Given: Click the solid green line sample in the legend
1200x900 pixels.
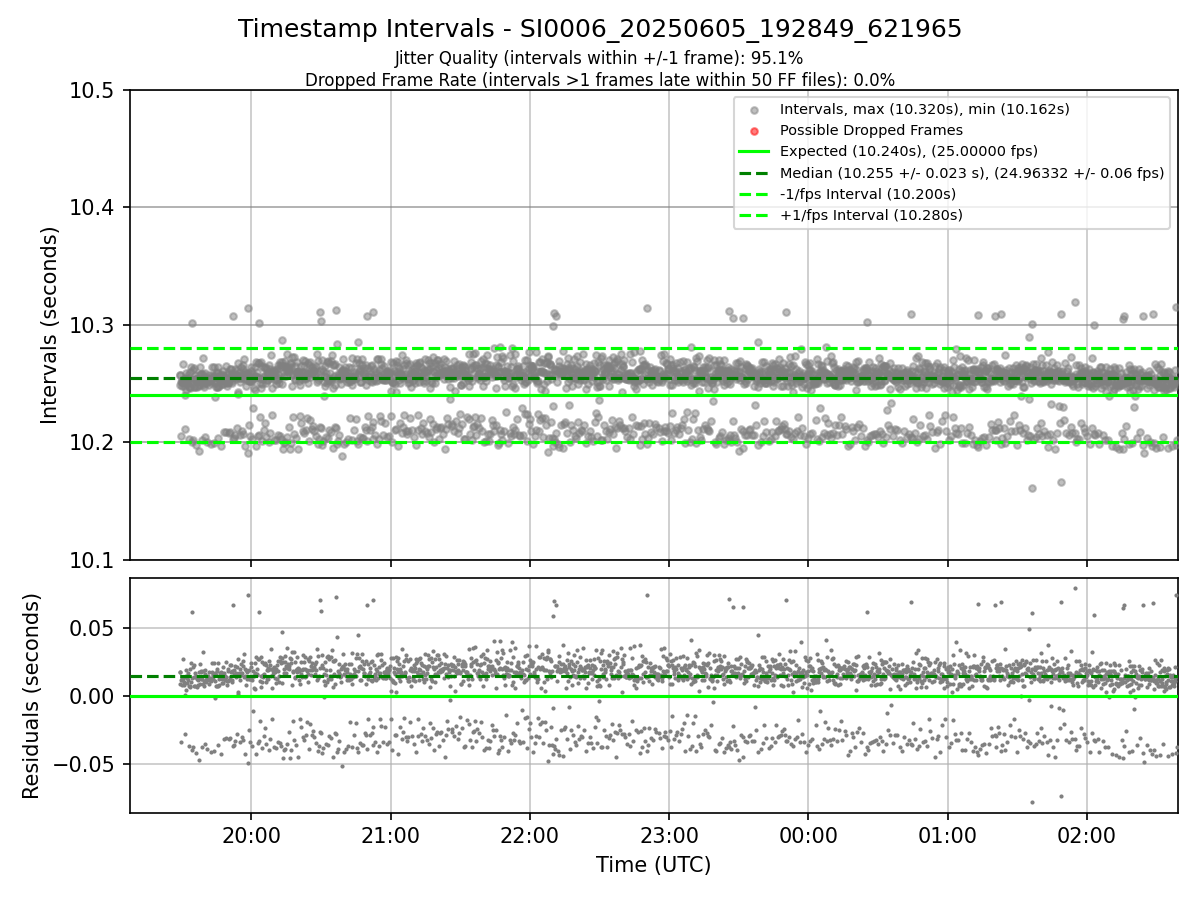Looking at the screenshot, I should tap(755, 152).
